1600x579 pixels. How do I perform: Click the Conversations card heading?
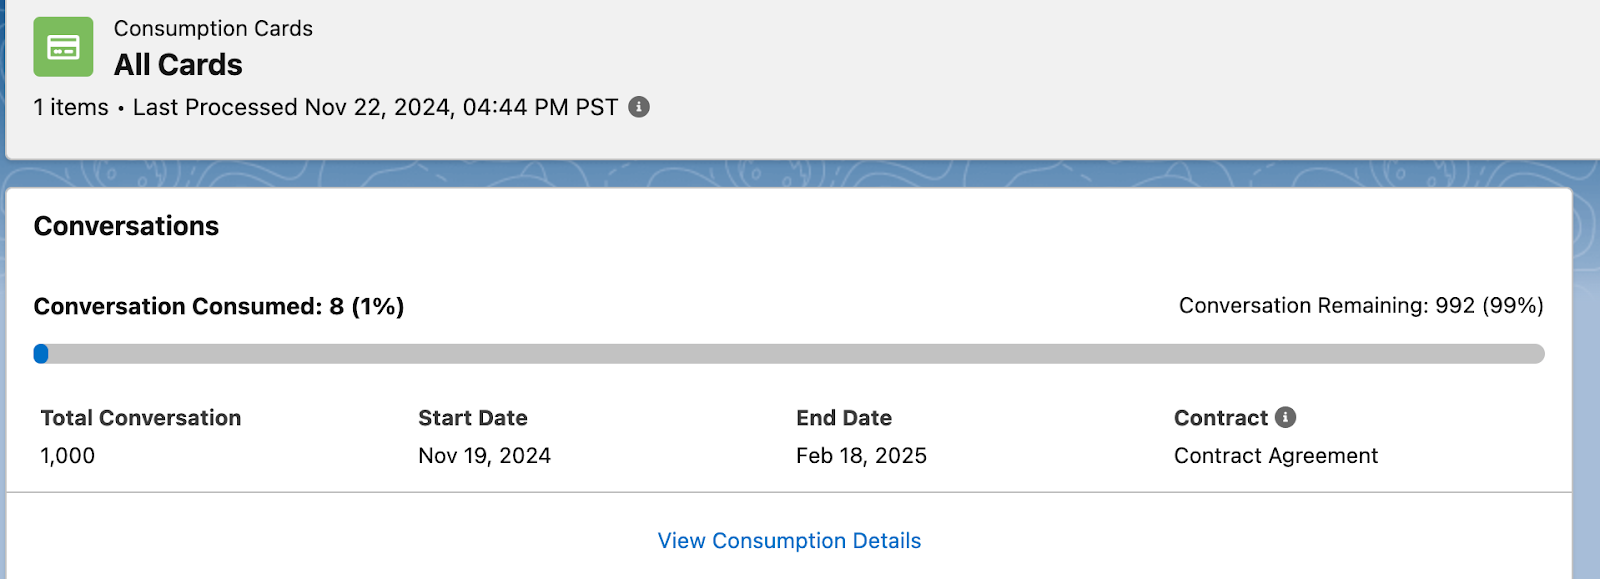coord(126,226)
